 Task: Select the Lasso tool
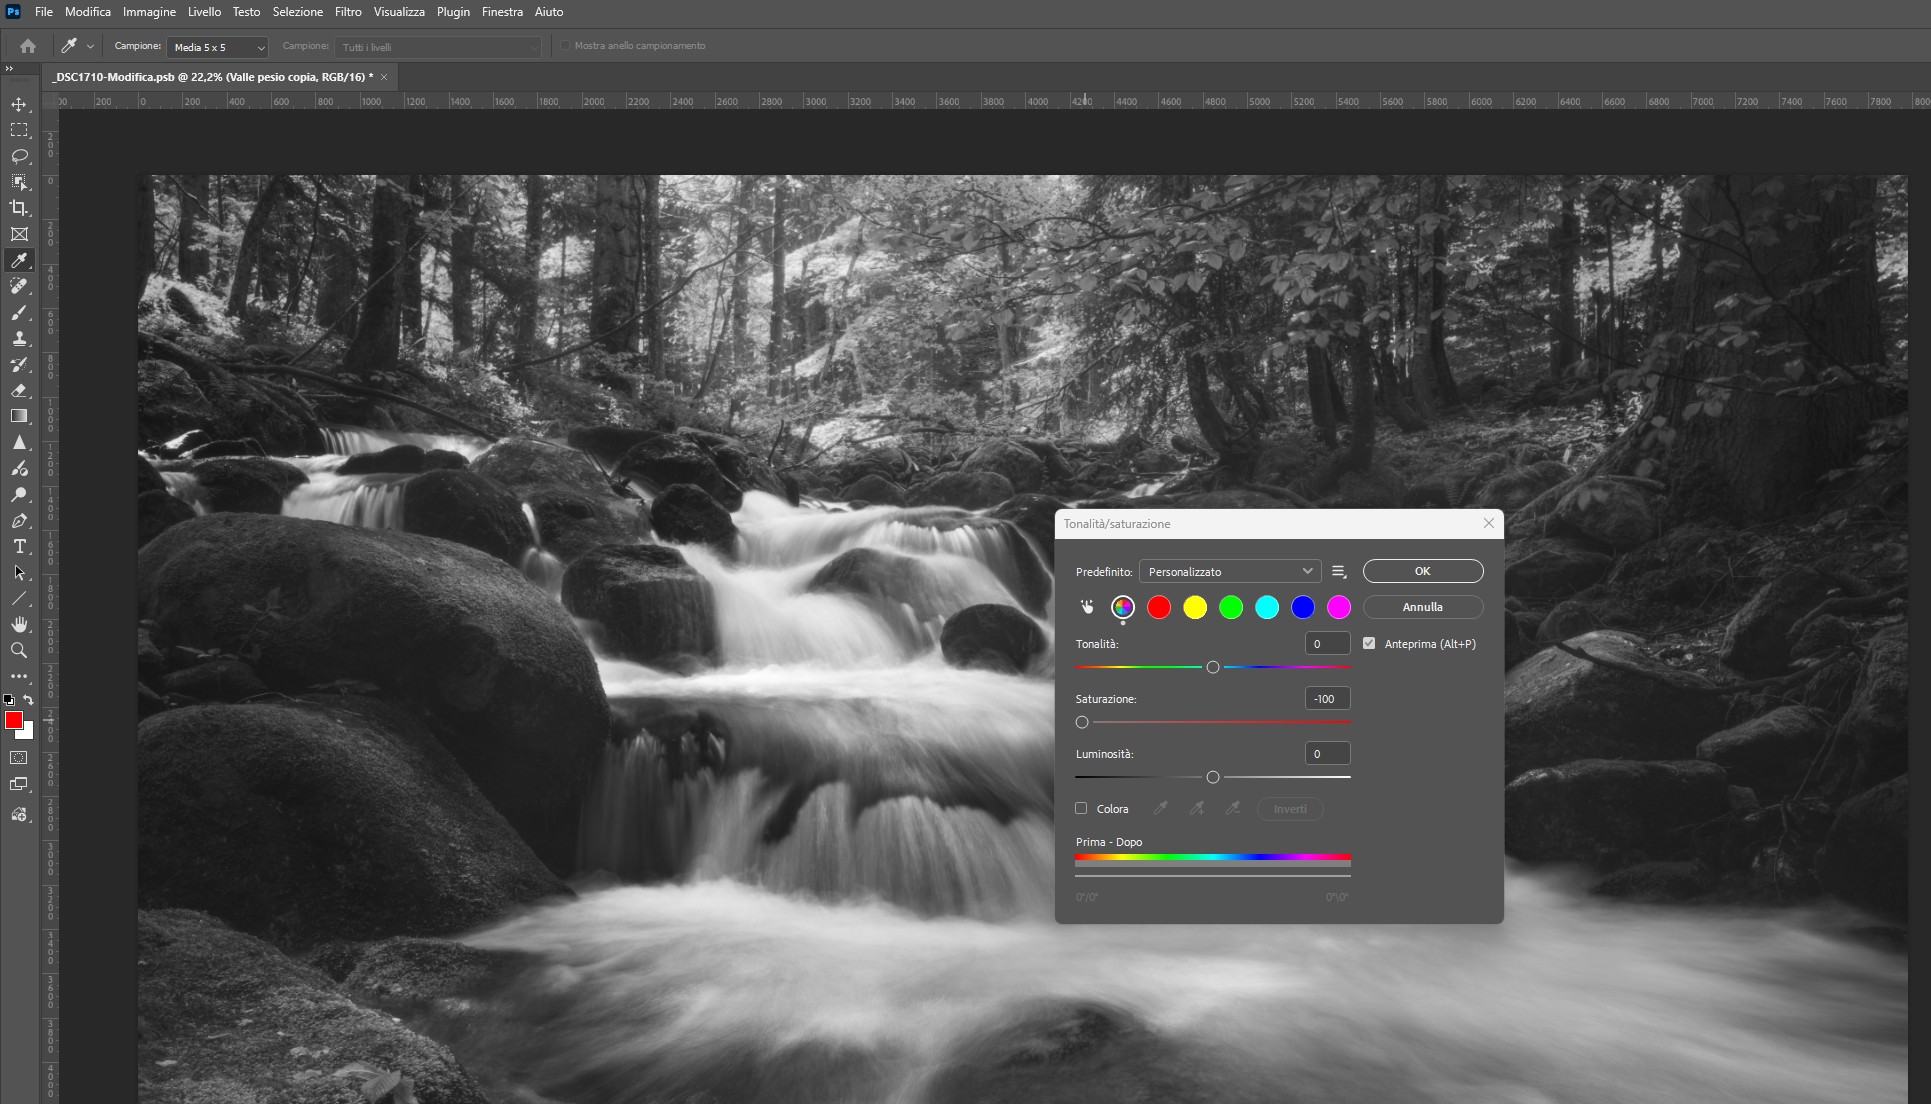[x=19, y=156]
